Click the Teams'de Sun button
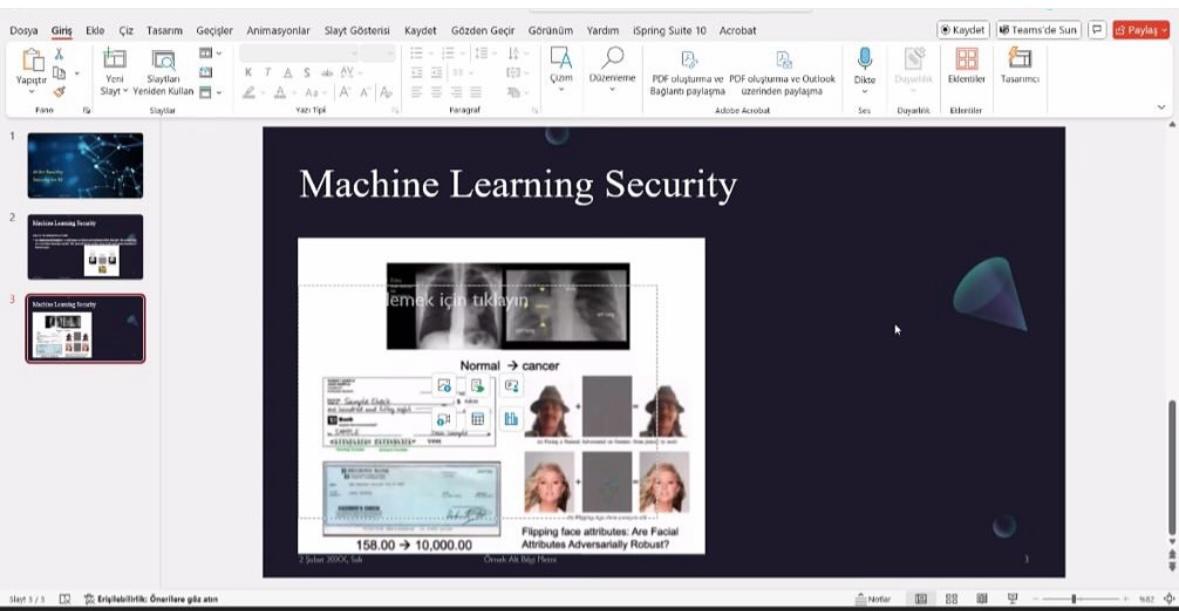This screenshot has width=1179, height=611. [x=1038, y=31]
